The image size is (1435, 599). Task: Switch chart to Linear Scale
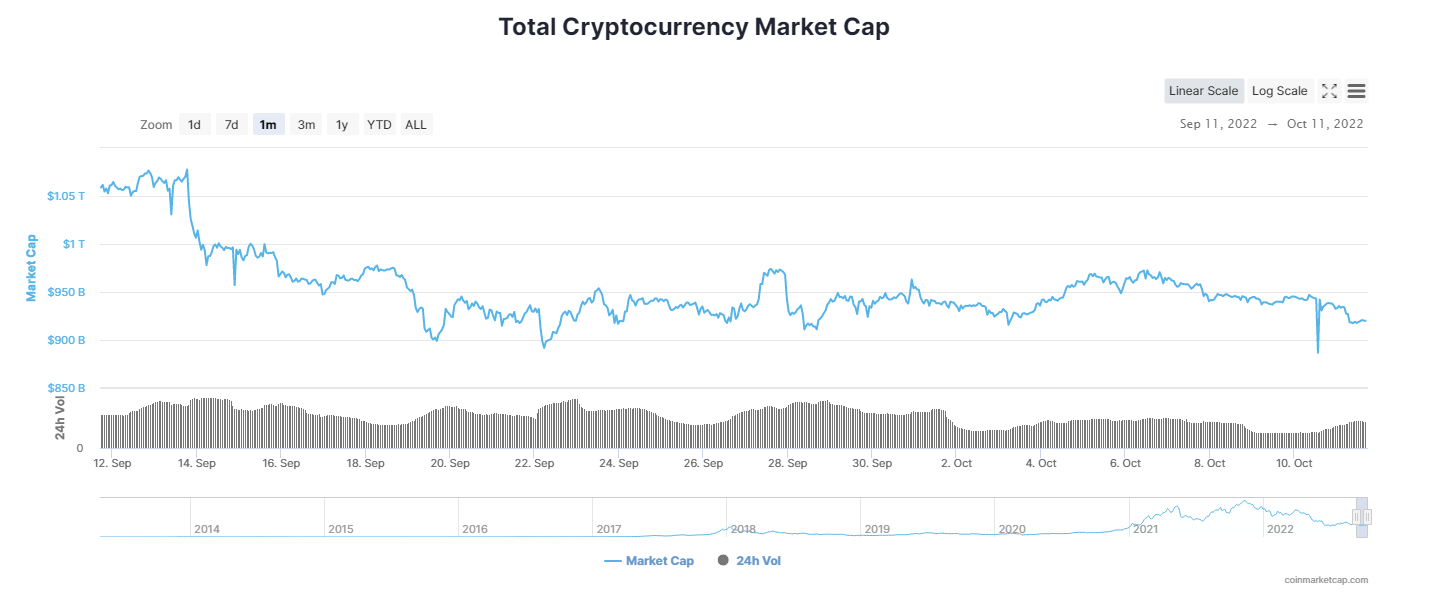(x=1204, y=91)
